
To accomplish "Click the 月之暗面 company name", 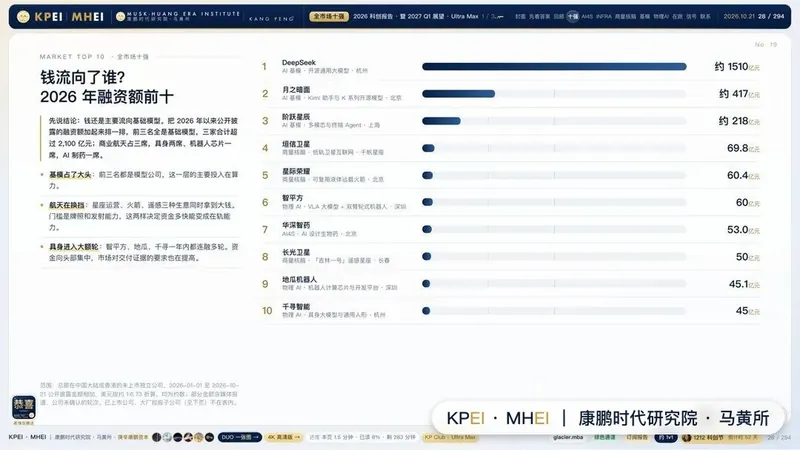I will 296,90.
